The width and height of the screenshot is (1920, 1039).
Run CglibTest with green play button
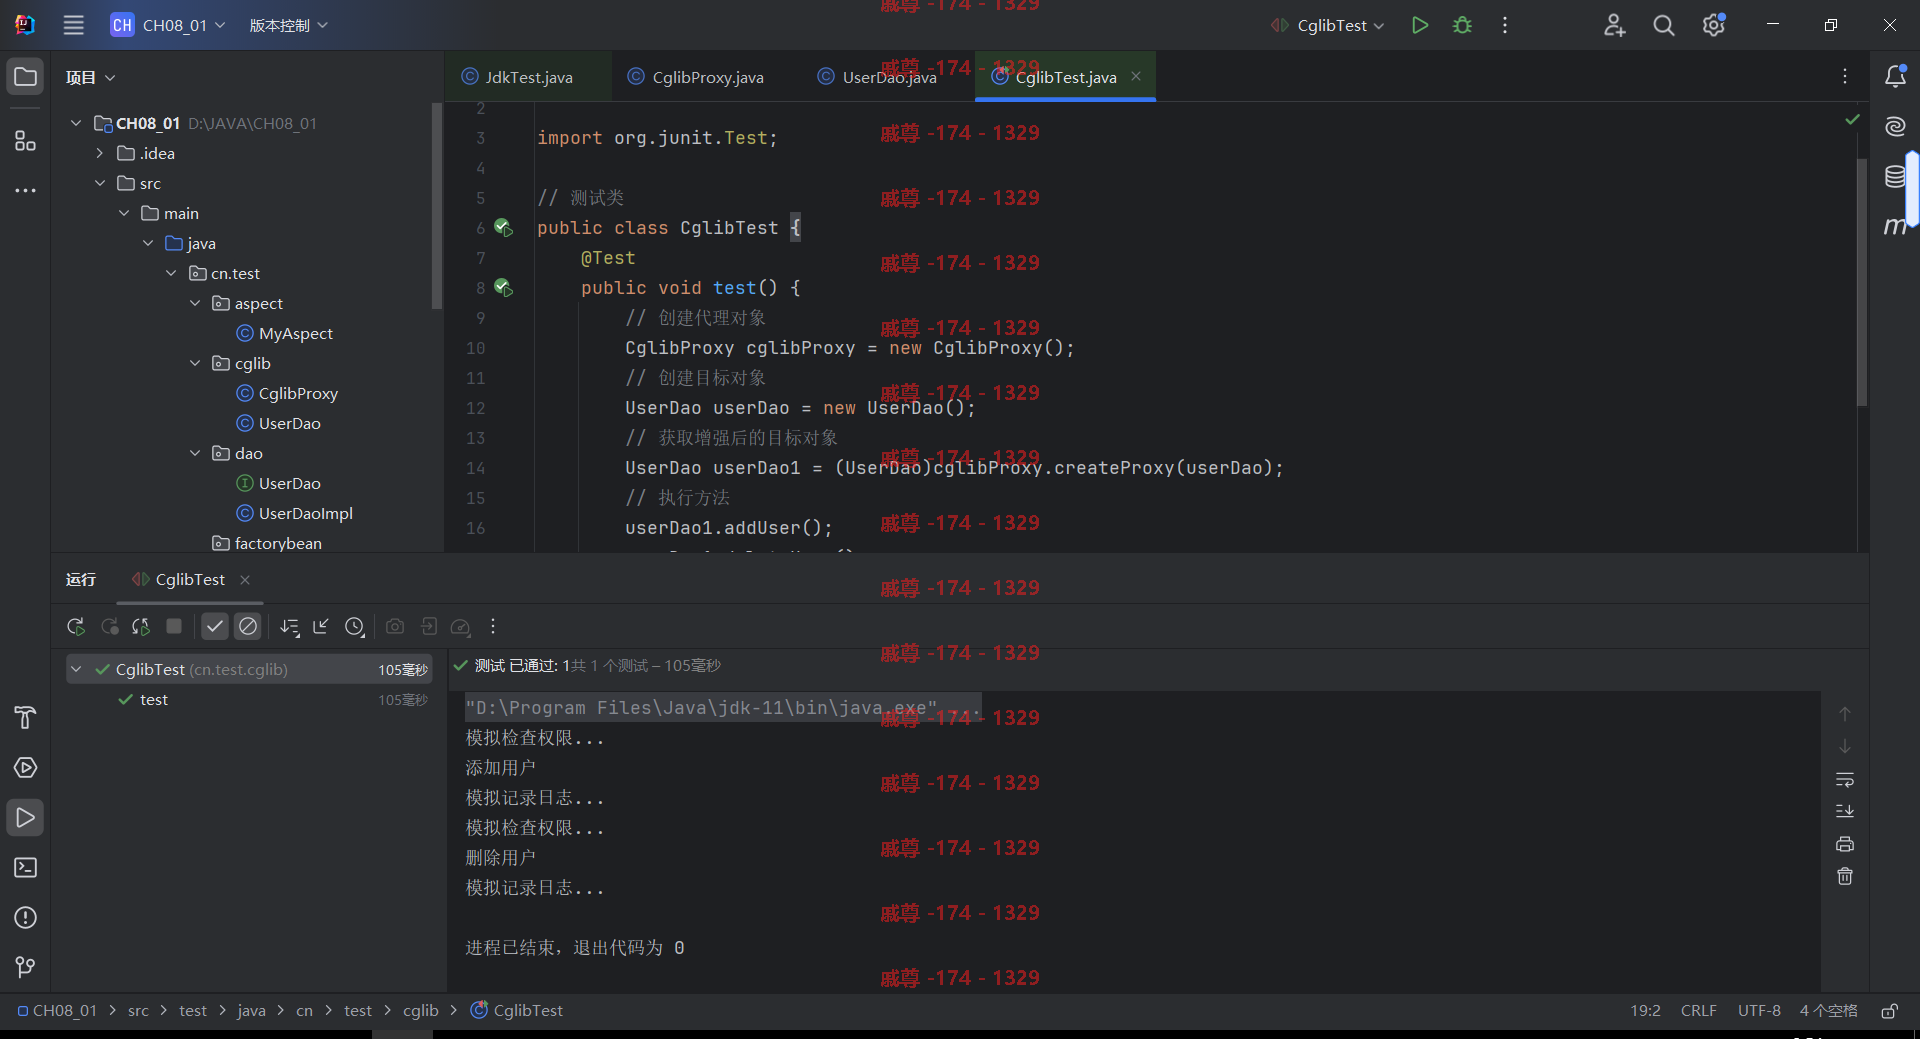(1419, 25)
